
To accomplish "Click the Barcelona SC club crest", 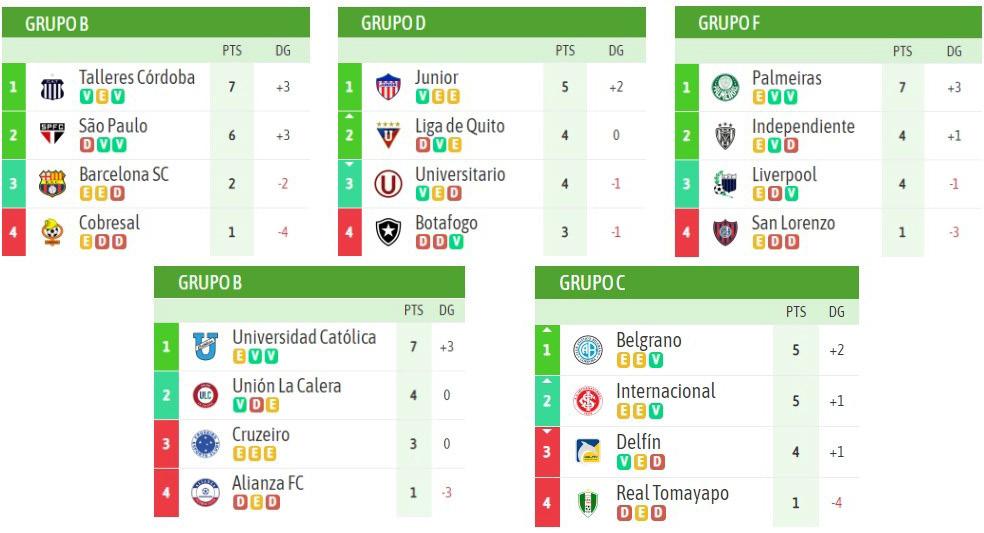I will 52,183.
